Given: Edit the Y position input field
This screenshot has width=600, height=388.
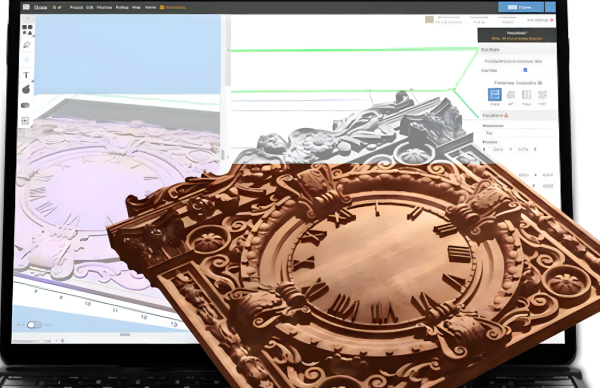Looking at the screenshot, I should [523, 149].
